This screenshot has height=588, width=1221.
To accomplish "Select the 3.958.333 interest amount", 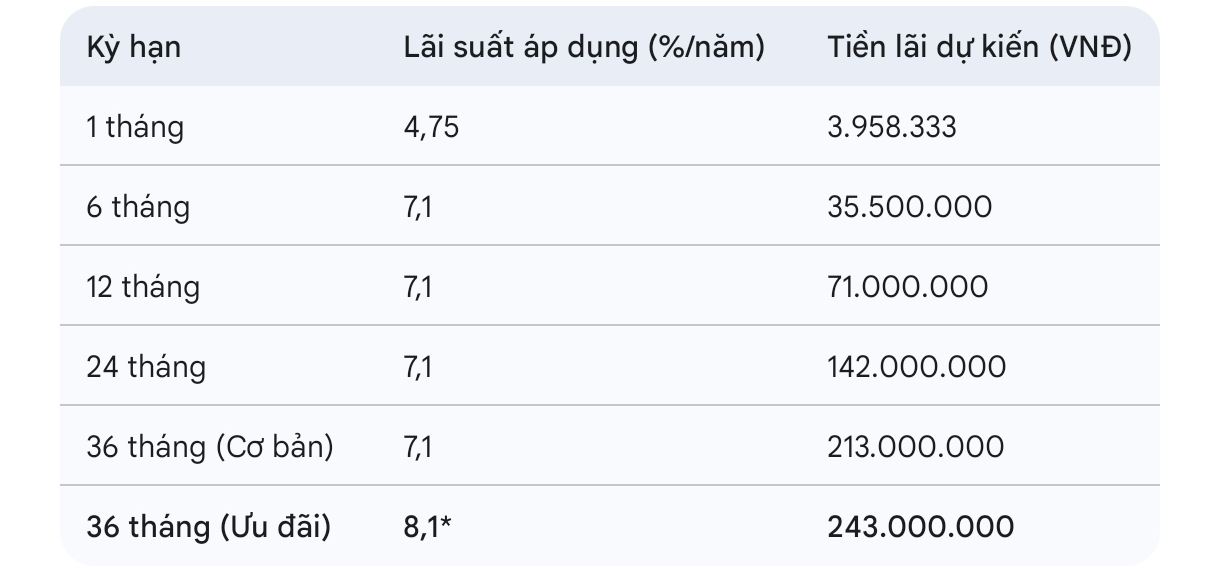I will (891, 127).
